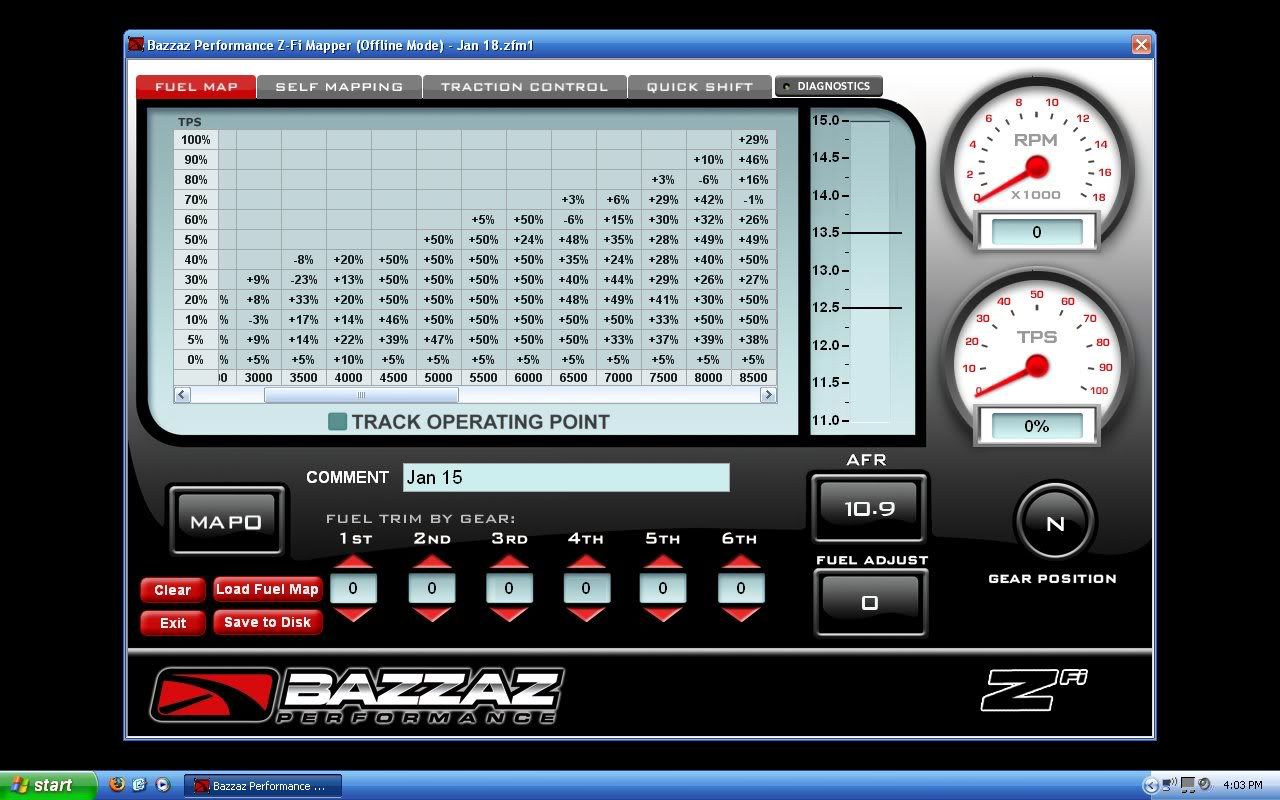Click the MAP0 button
This screenshot has height=800, width=1280.
[x=226, y=521]
